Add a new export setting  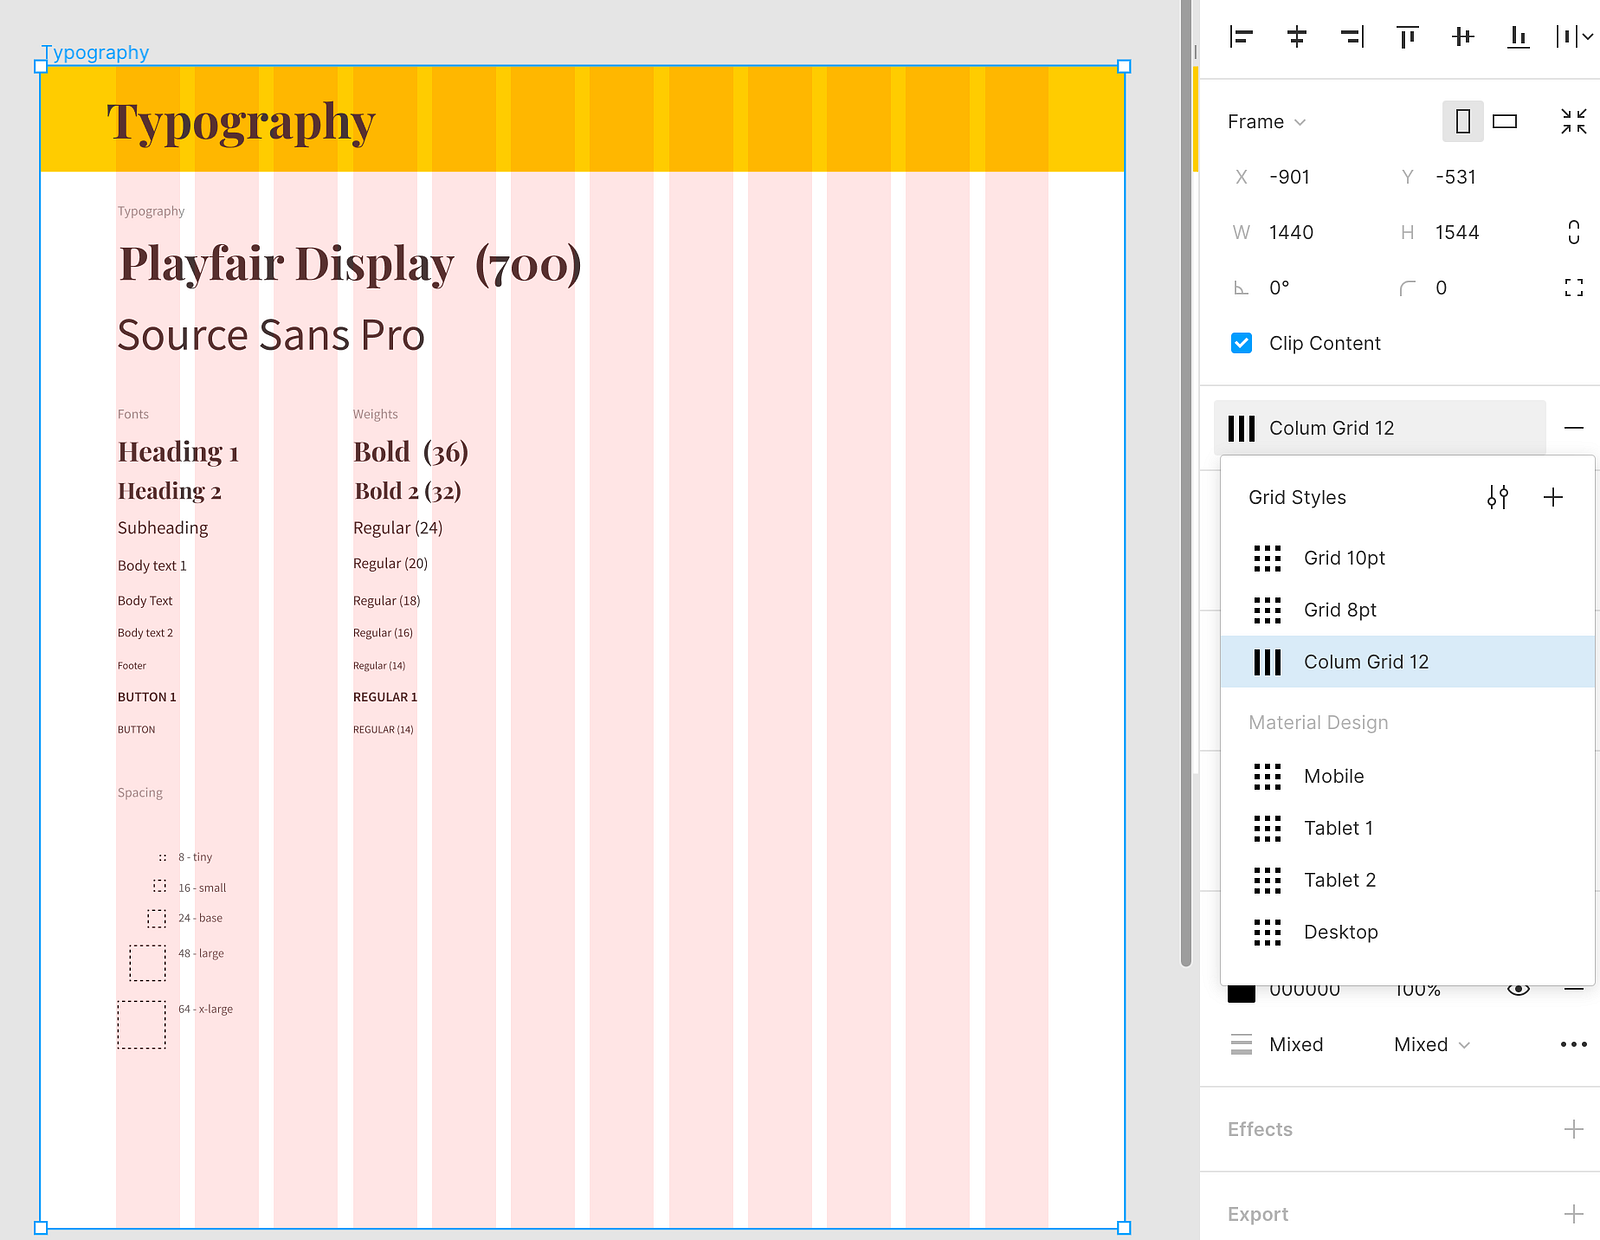1574,1214
